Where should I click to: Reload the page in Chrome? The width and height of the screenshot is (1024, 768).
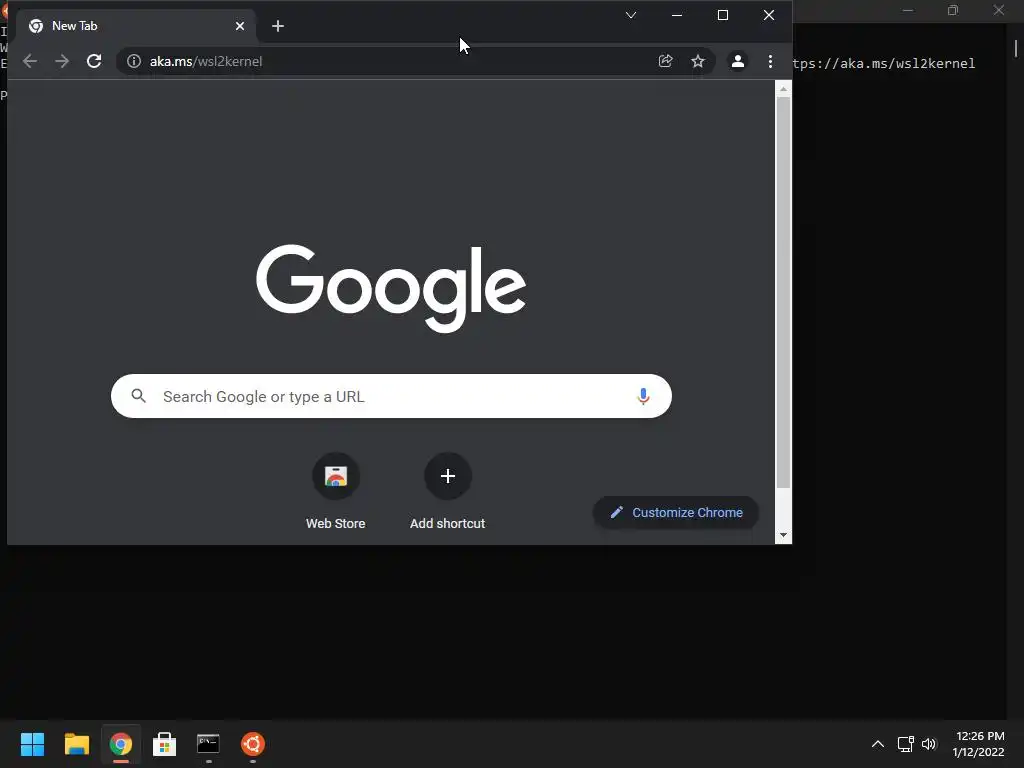[94, 61]
